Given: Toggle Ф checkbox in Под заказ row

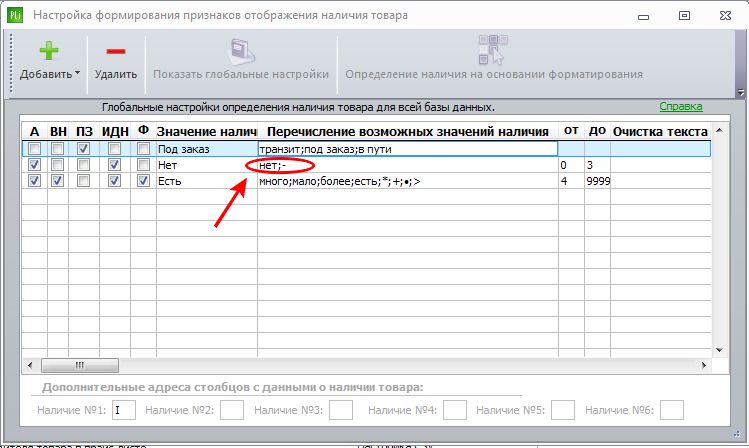Looking at the screenshot, I should click(143, 149).
